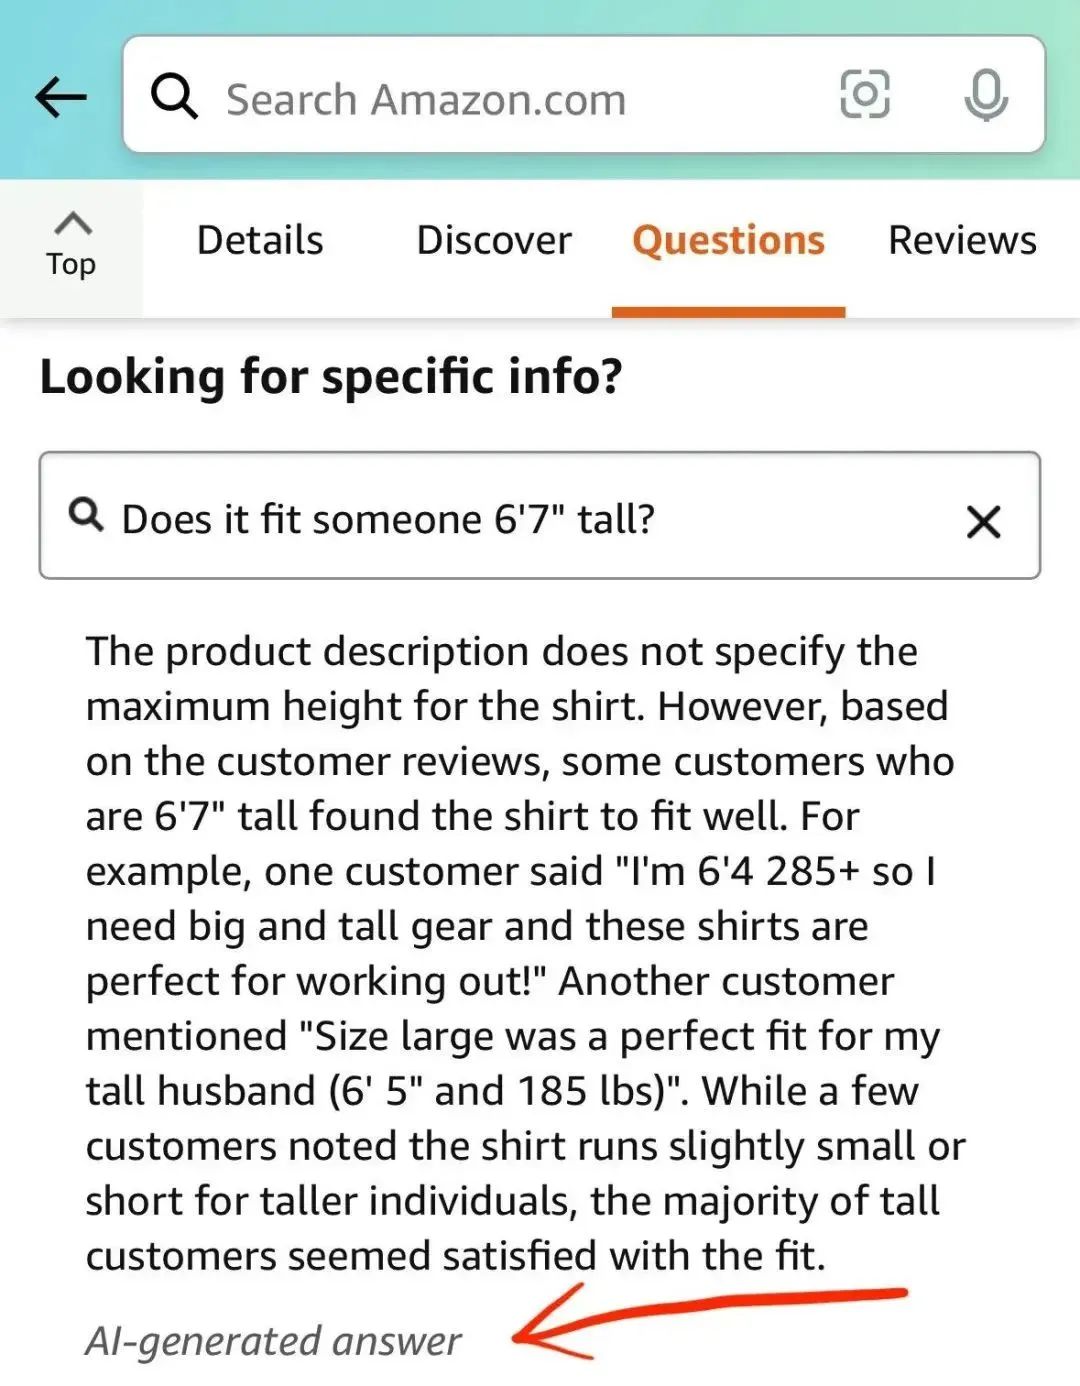
Task: Tap the upward chevron above Top
Action: tap(71, 223)
